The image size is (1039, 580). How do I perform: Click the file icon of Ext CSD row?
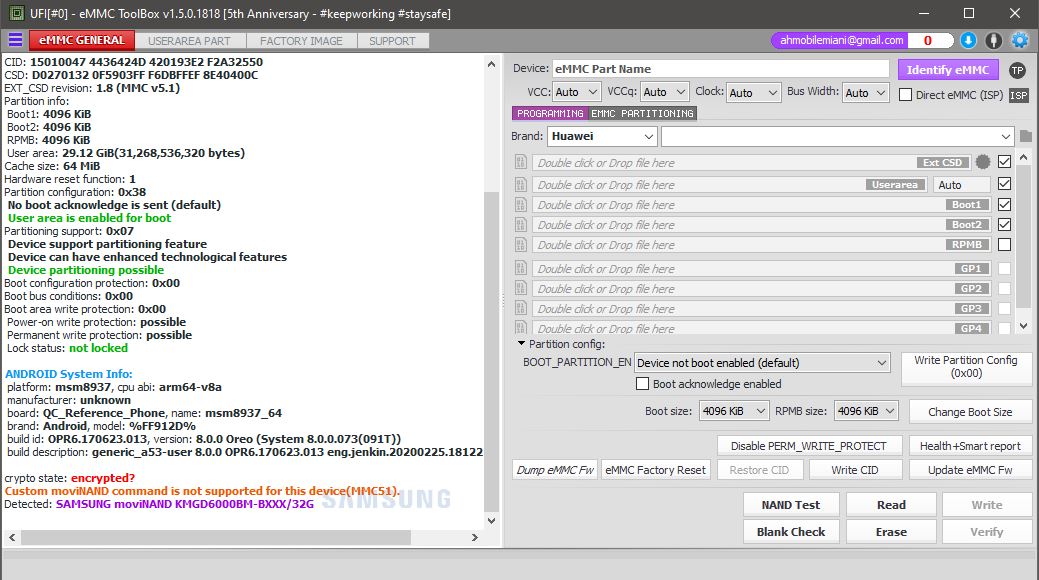point(521,162)
